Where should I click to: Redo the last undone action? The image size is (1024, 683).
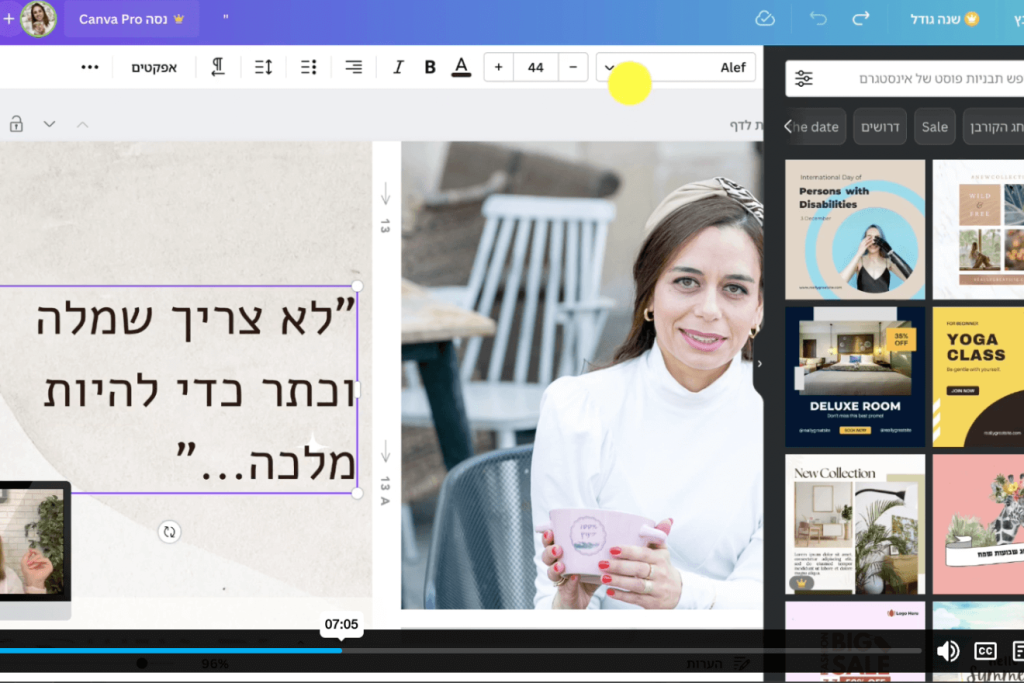click(861, 18)
